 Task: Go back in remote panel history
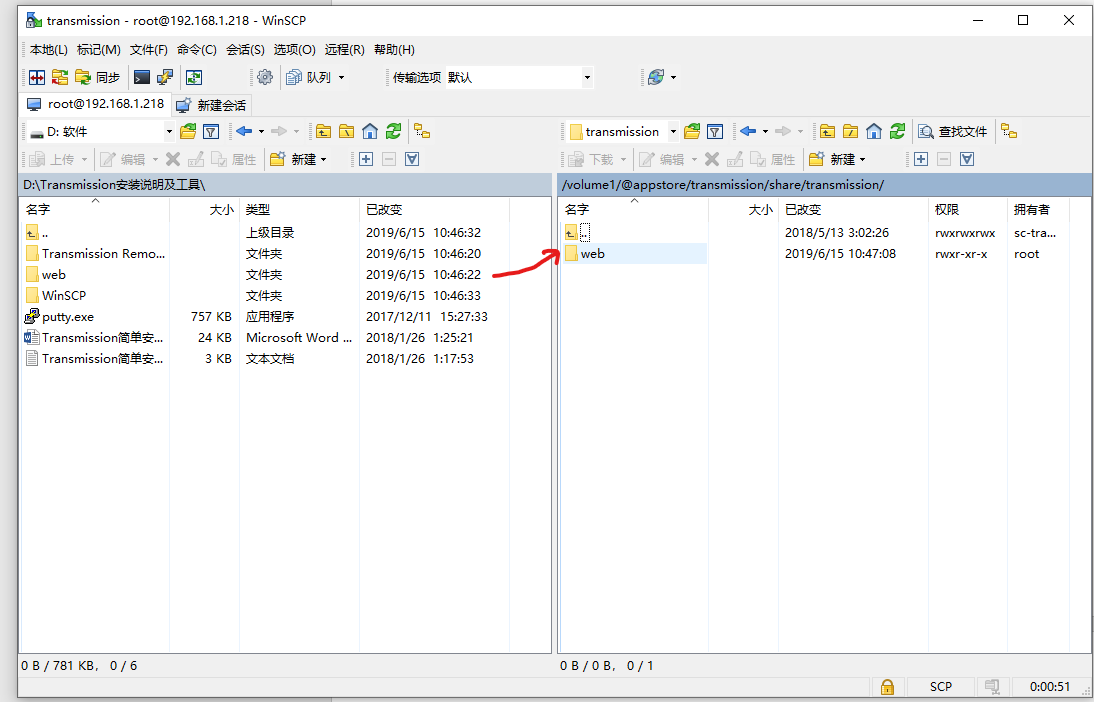pyautogui.click(x=748, y=131)
